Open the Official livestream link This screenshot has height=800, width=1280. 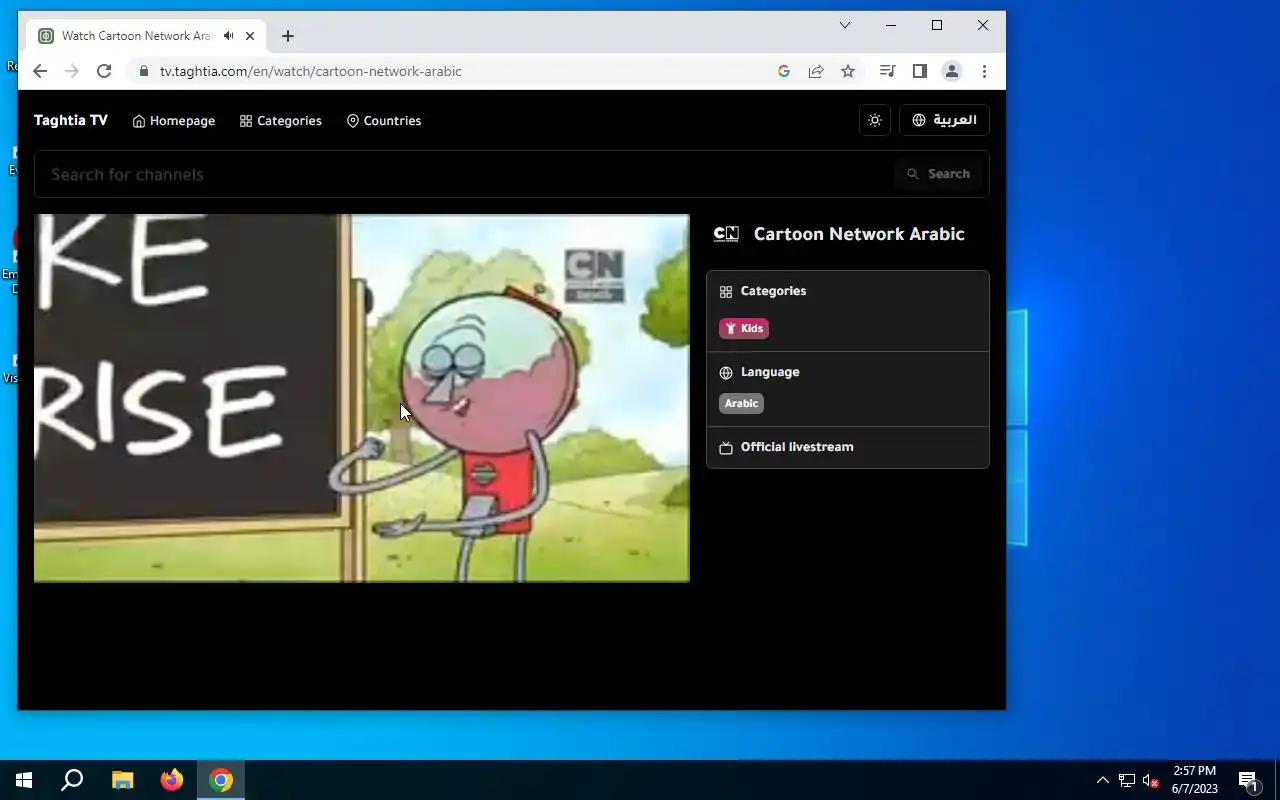(797, 447)
